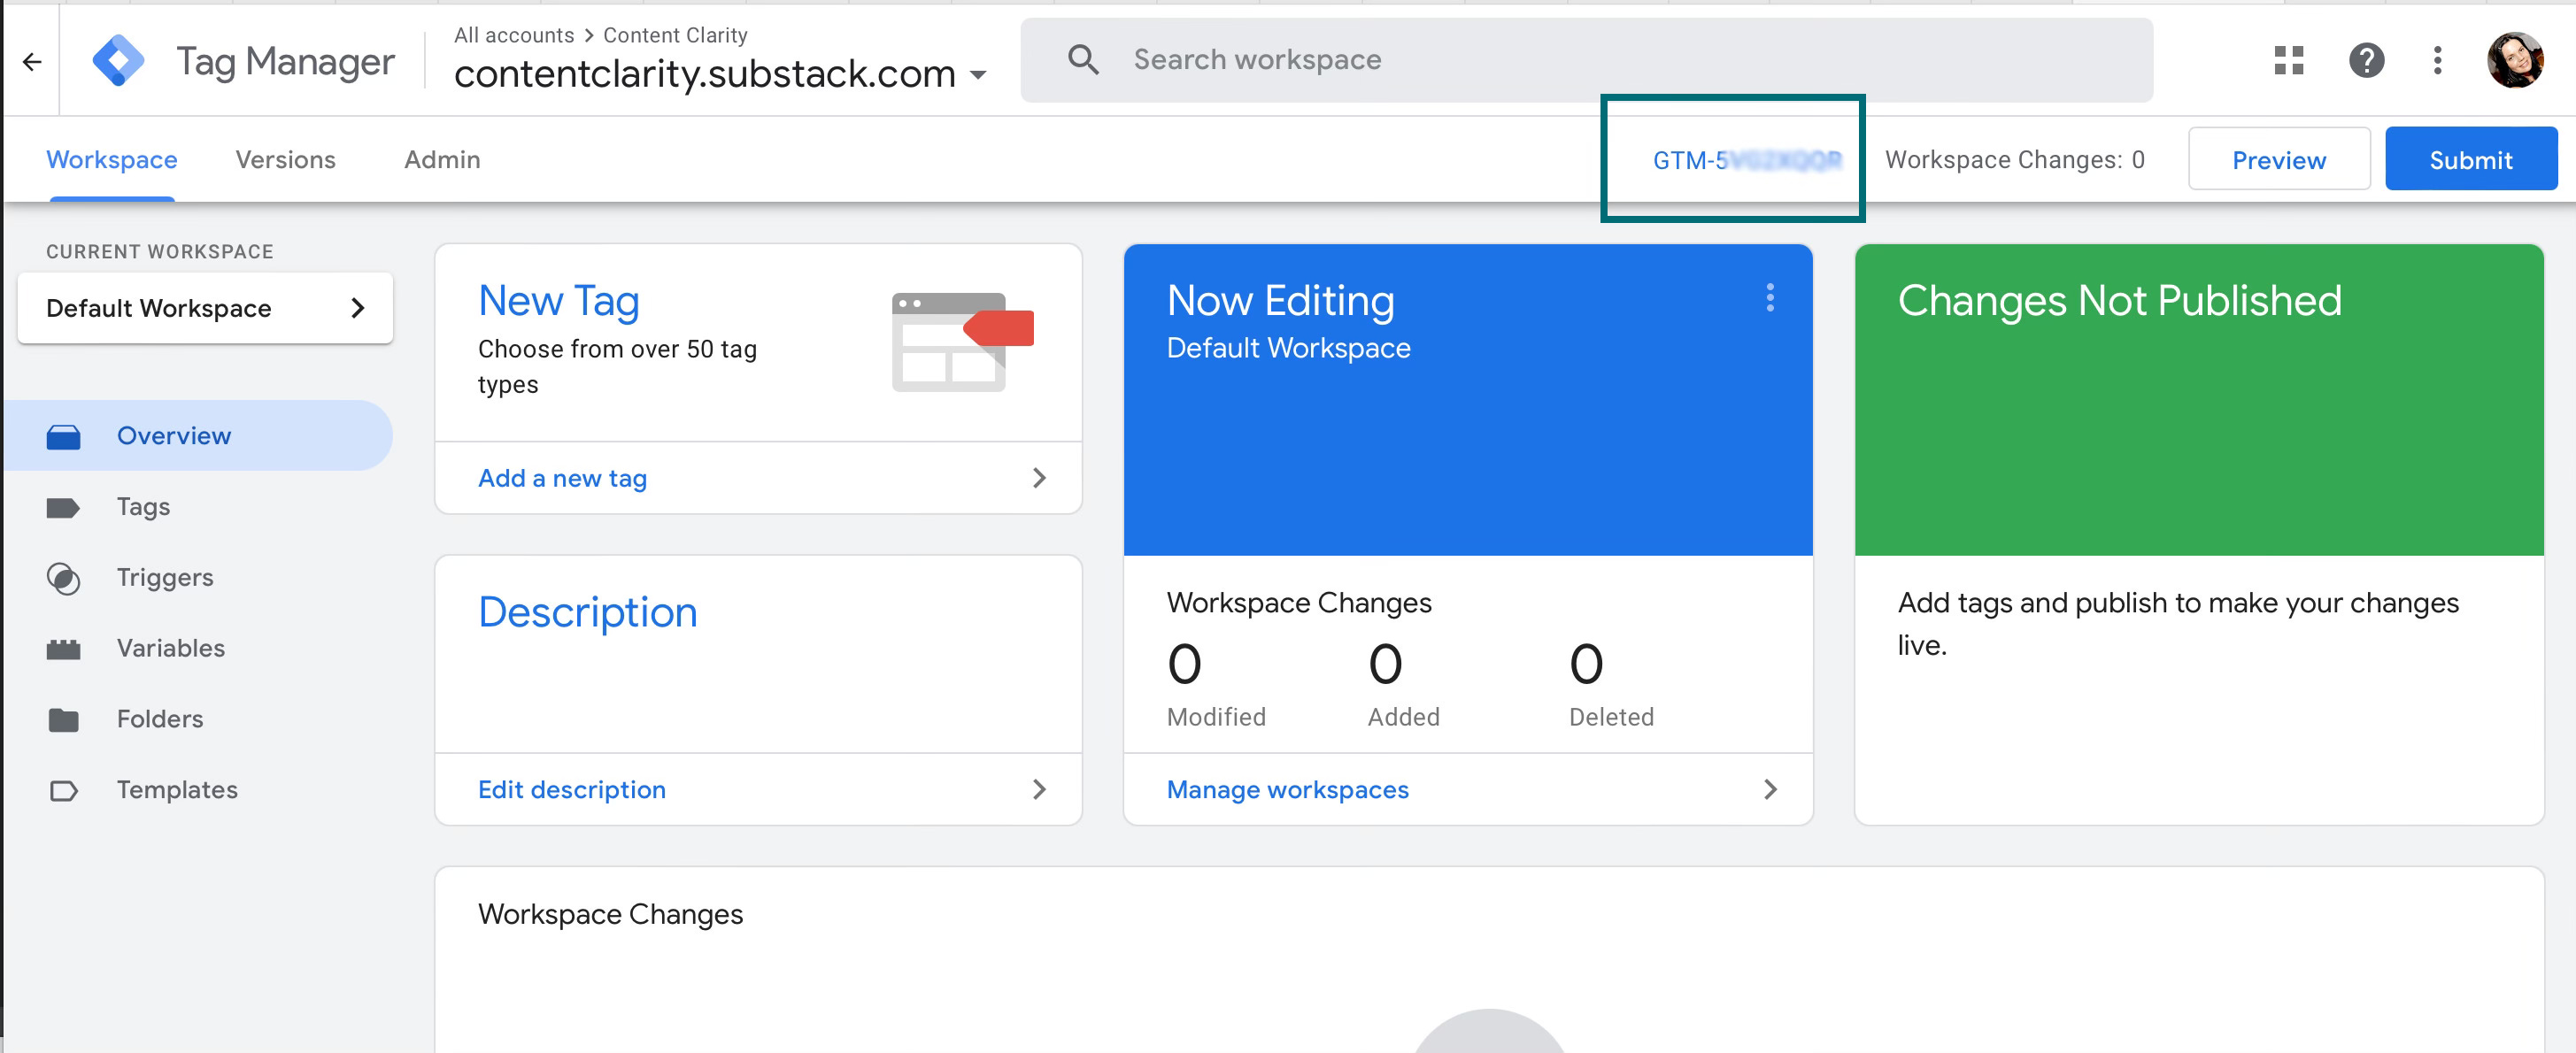Click the blue Submit button
This screenshot has width=2576, height=1053.
(x=2470, y=160)
